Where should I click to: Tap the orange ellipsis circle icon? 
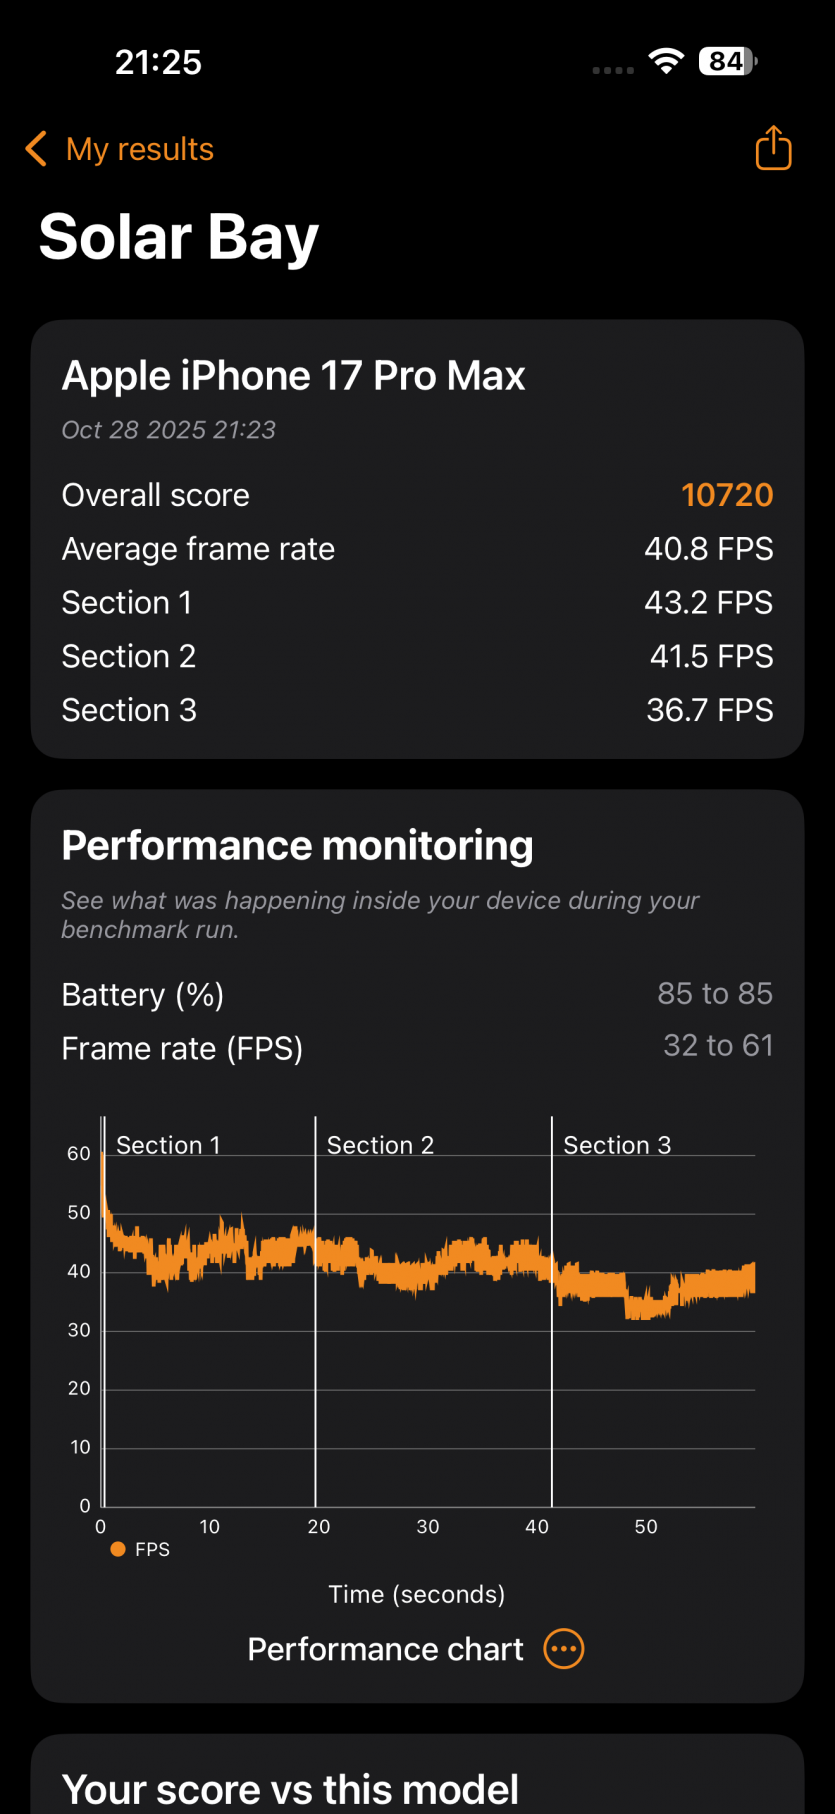click(x=564, y=1649)
